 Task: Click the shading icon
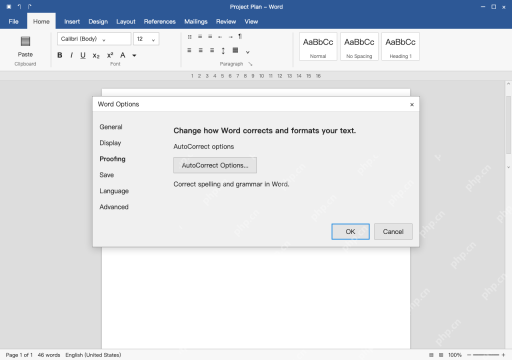click(x=235, y=50)
